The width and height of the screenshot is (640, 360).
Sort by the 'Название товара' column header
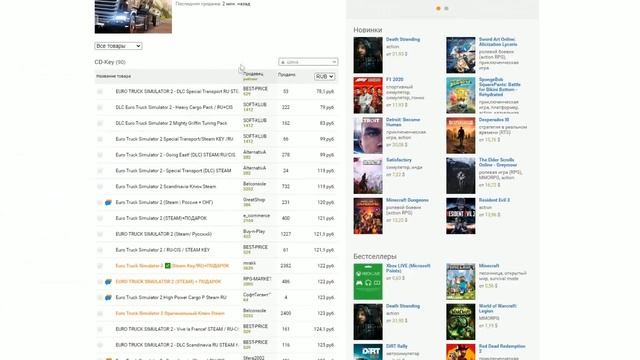coord(113,76)
